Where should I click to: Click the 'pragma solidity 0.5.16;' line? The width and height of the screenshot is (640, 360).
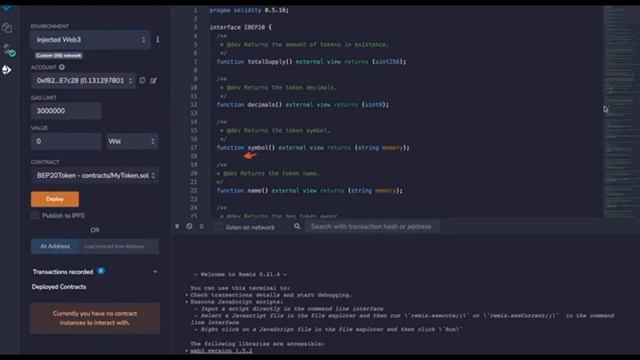(249, 10)
